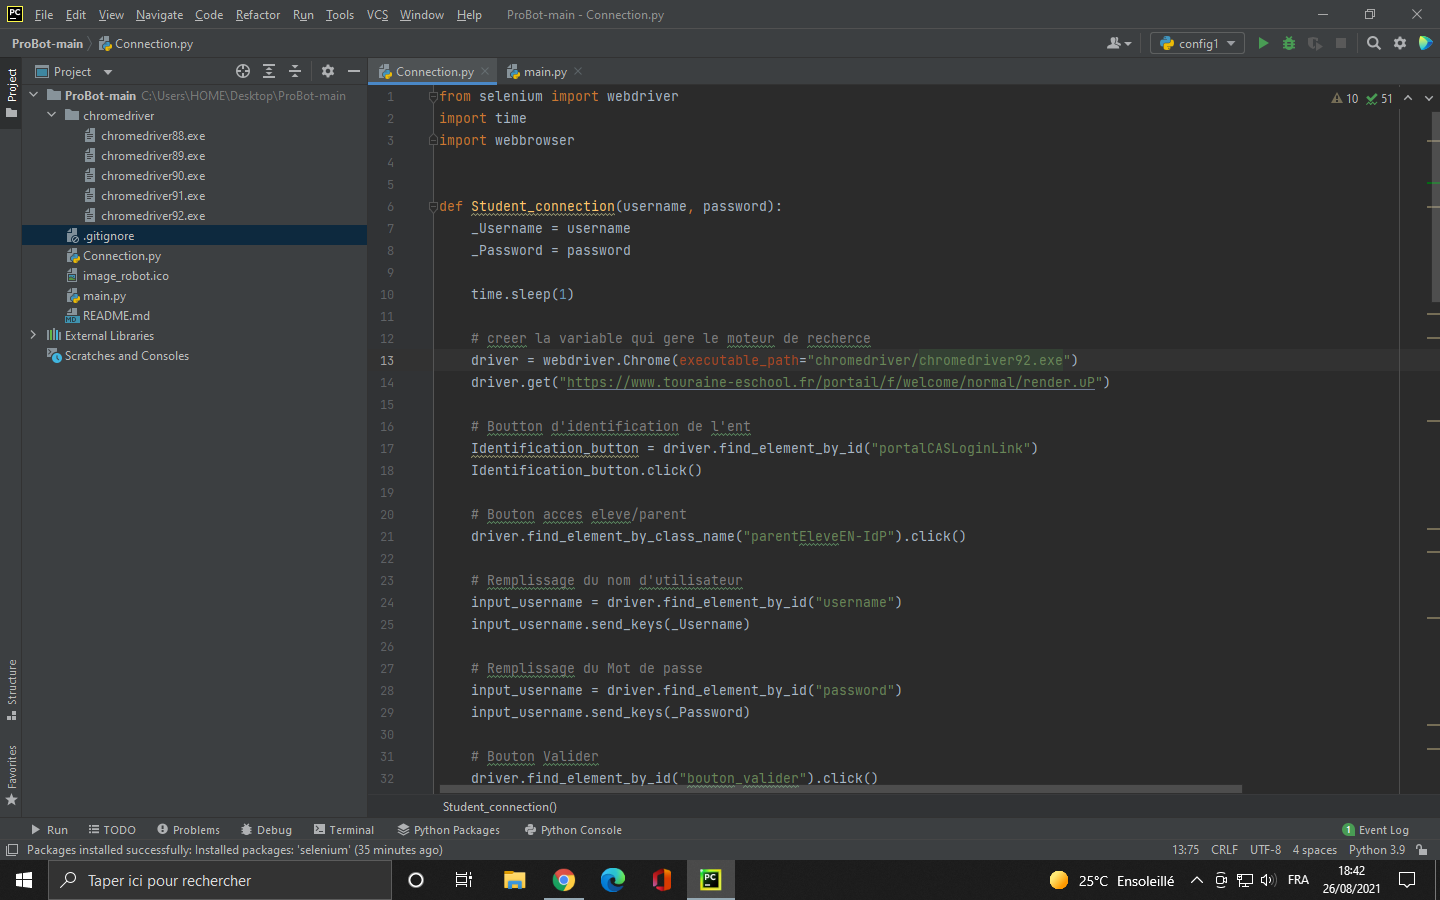This screenshot has height=900, width=1440.
Task: Expand all nodes in the Project tree
Action: [x=268, y=71]
